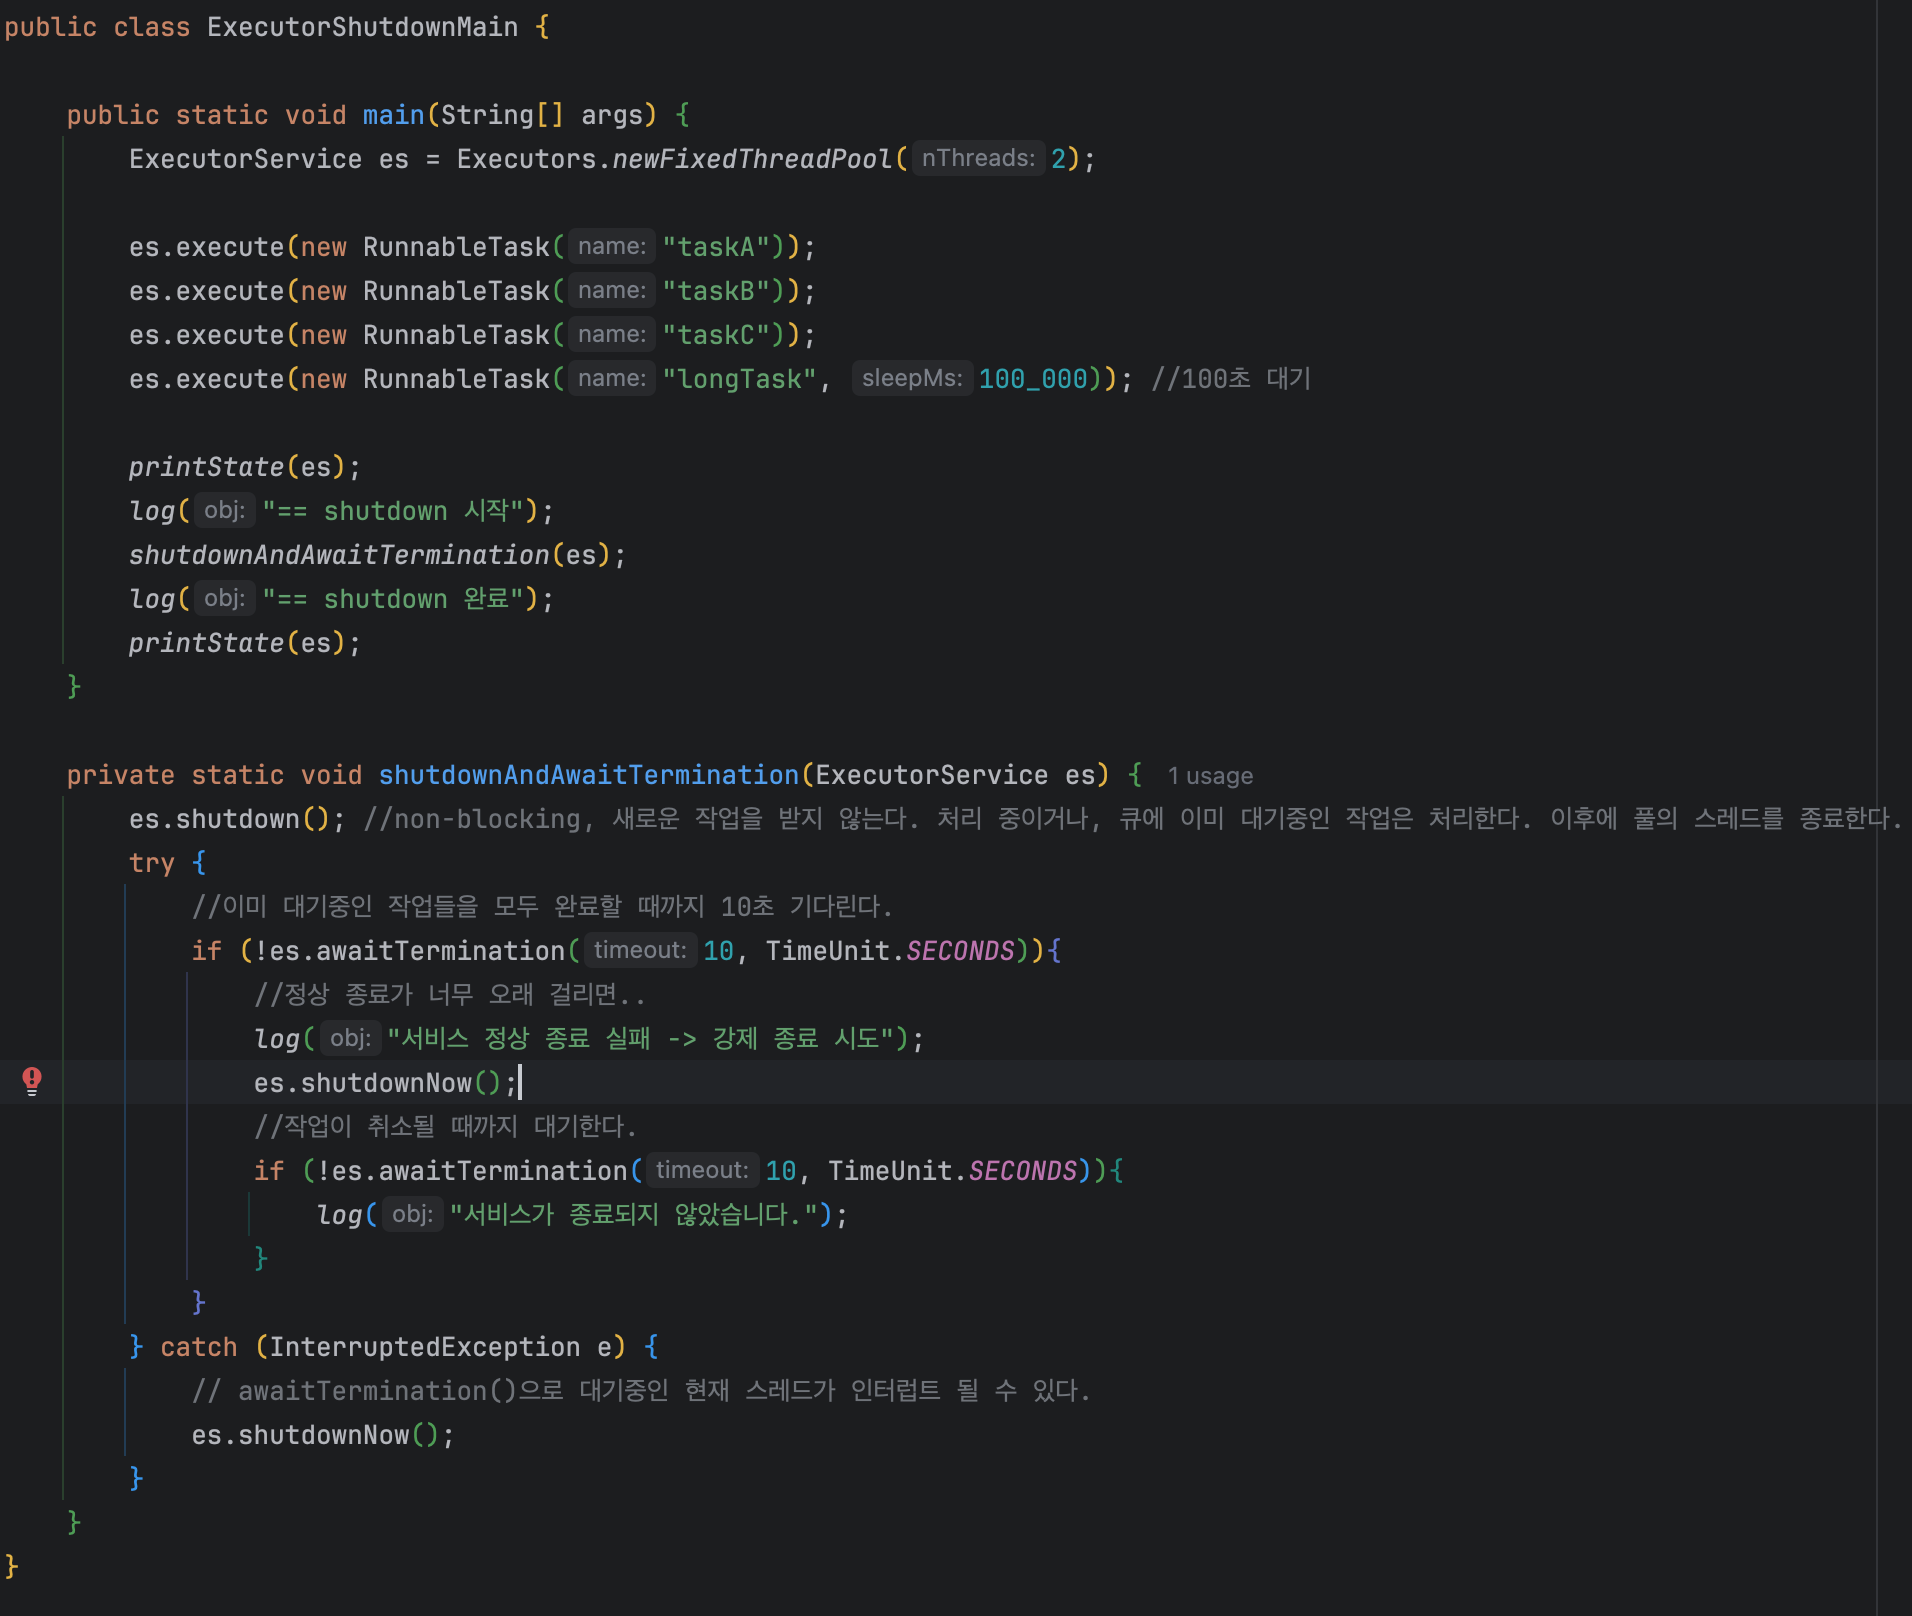Image resolution: width=1912 pixels, height=1616 pixels.
Task: Click the red lightbulb quick-fix icon in gutter
Action: [x=32, y=1081]
